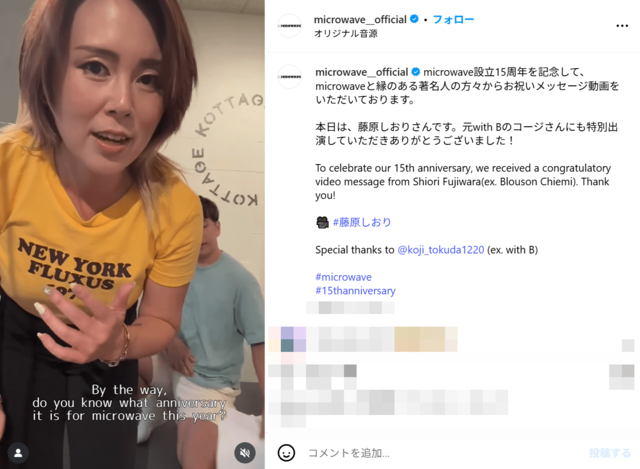Image resolution: width=640 pixels, height=469 pixels.
Task: Visit the @koji_tokuda1220 profile
Action: (x=441, y=250)
